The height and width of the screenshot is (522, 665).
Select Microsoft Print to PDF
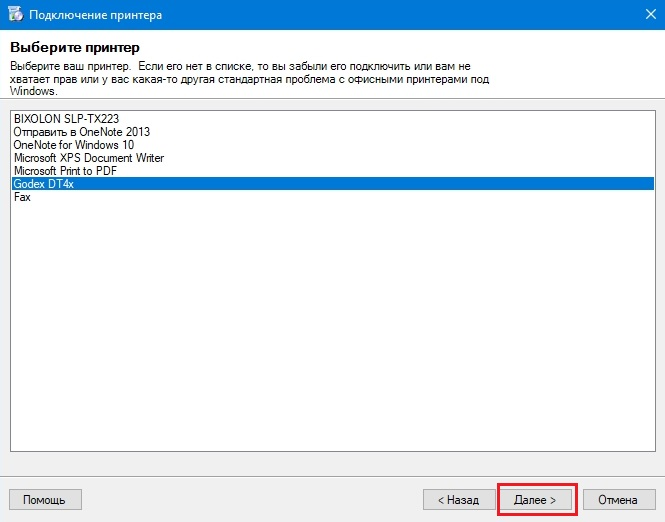(x=333, y=170)
